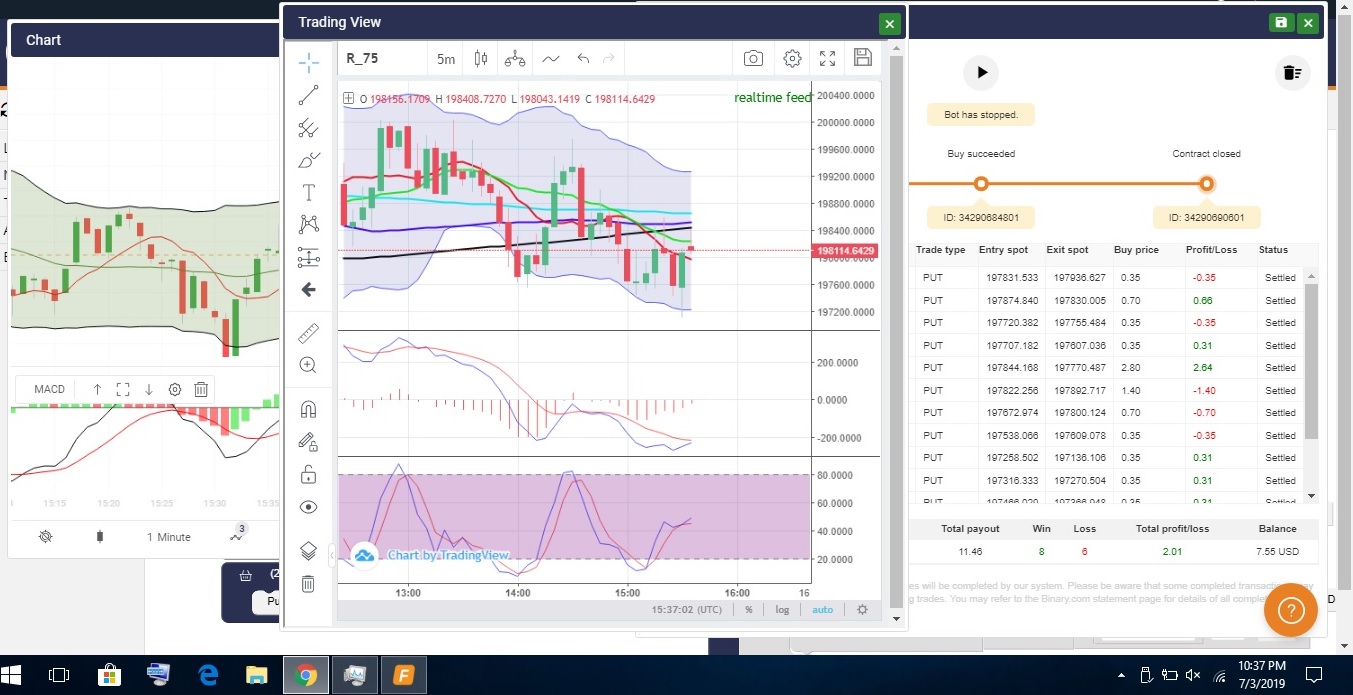Clear the trade log with the trash icon

(x=1292, y=72)
